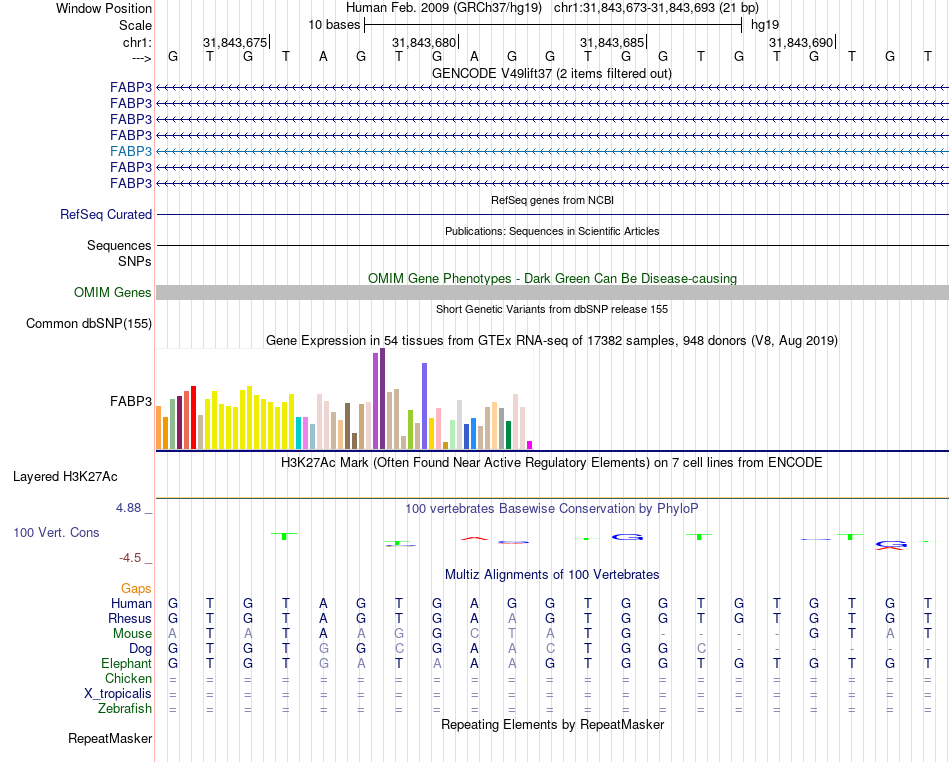The width and height of the screenshot is (950, 762).
Task: Select the tallest purple GTEx expression bar
Action: 382,399
